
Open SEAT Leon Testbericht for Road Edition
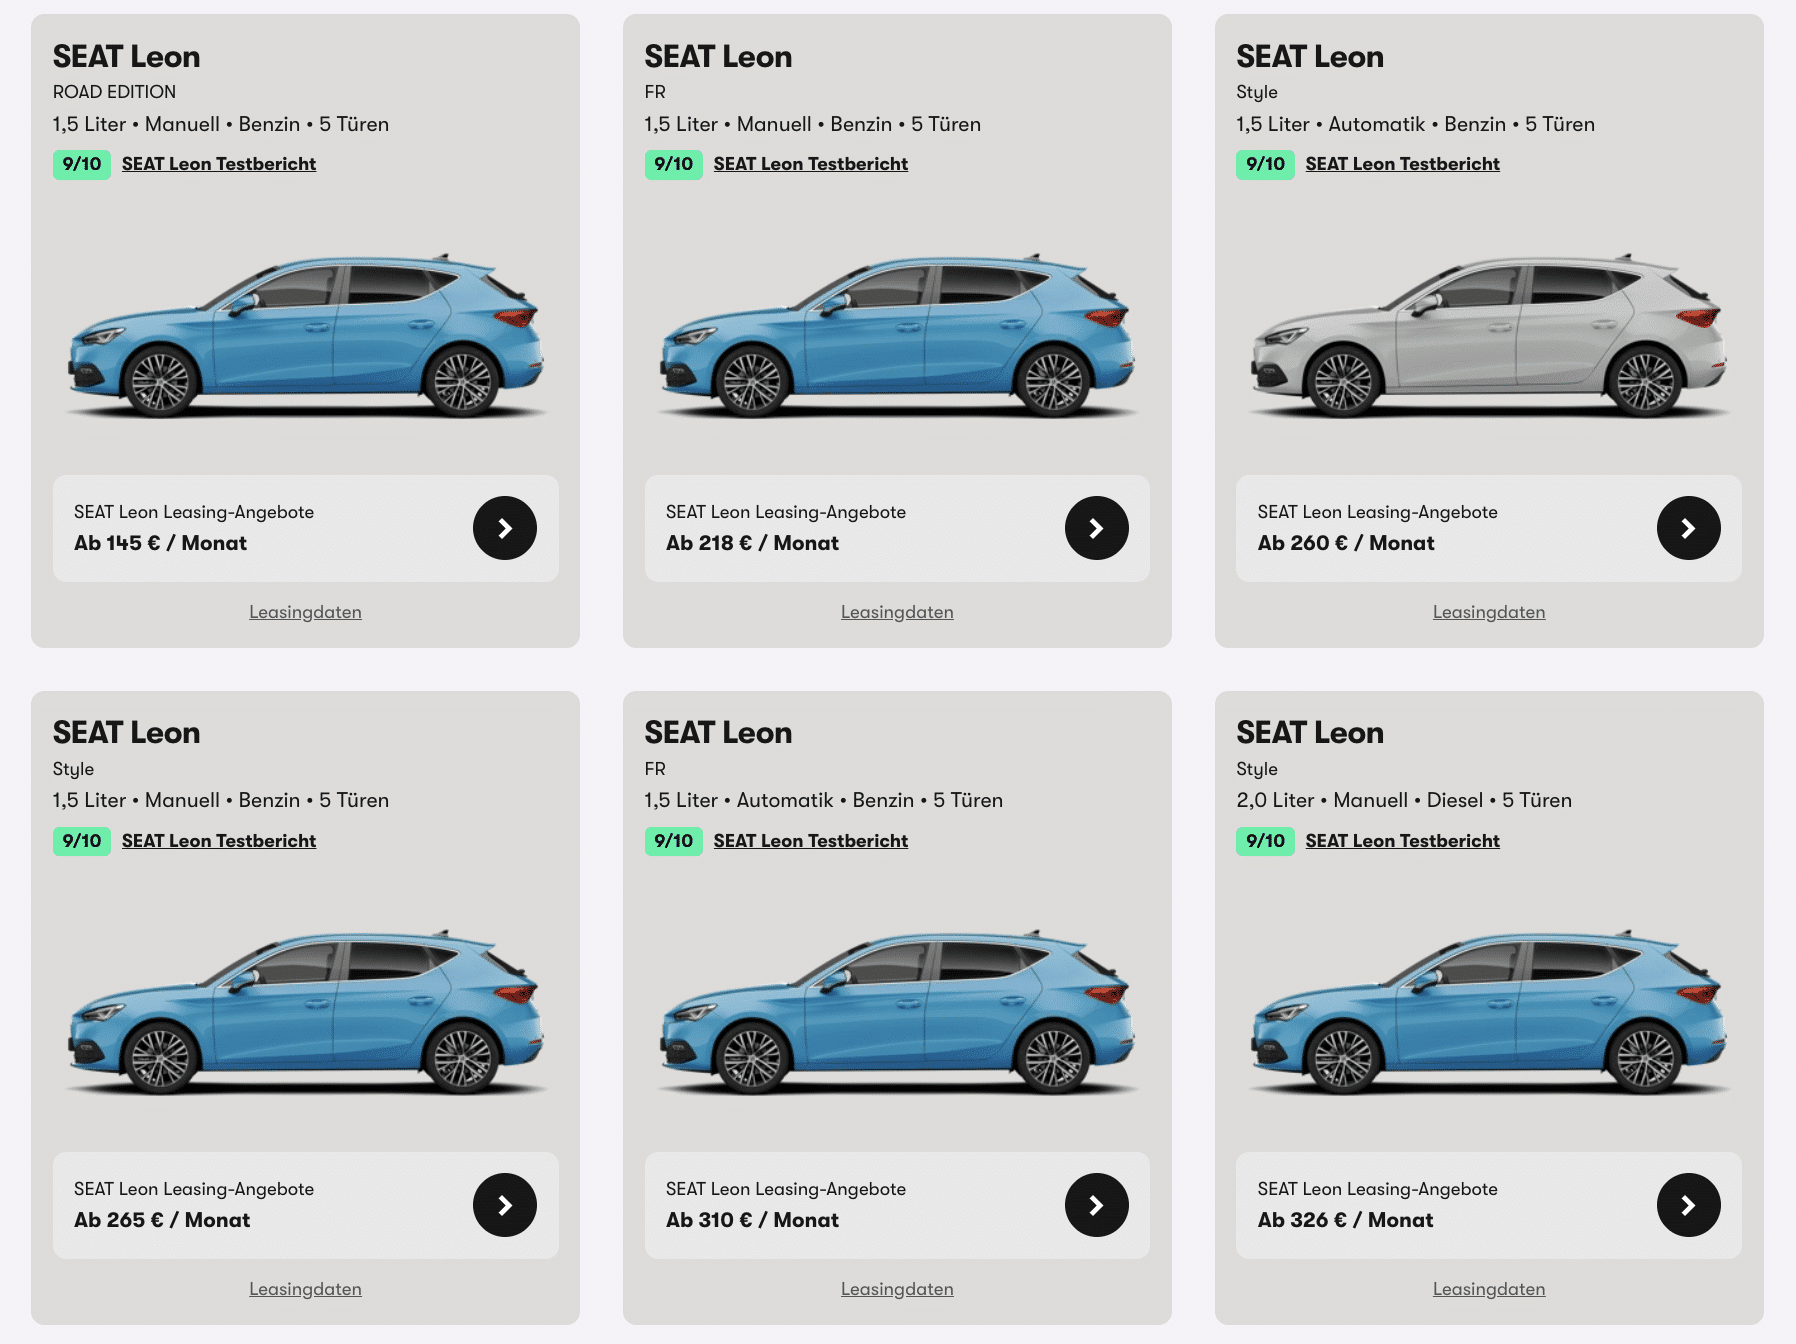click(219, 164)
